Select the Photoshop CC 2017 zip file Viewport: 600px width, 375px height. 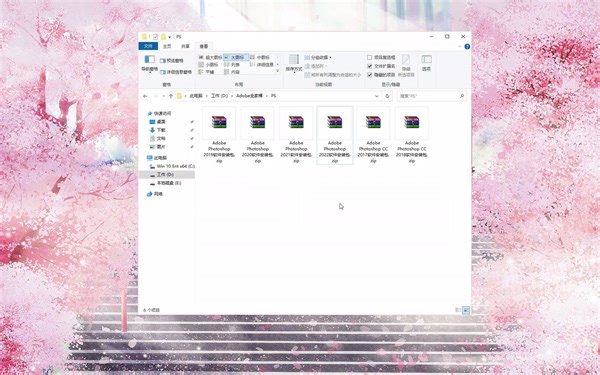[373, 135]
